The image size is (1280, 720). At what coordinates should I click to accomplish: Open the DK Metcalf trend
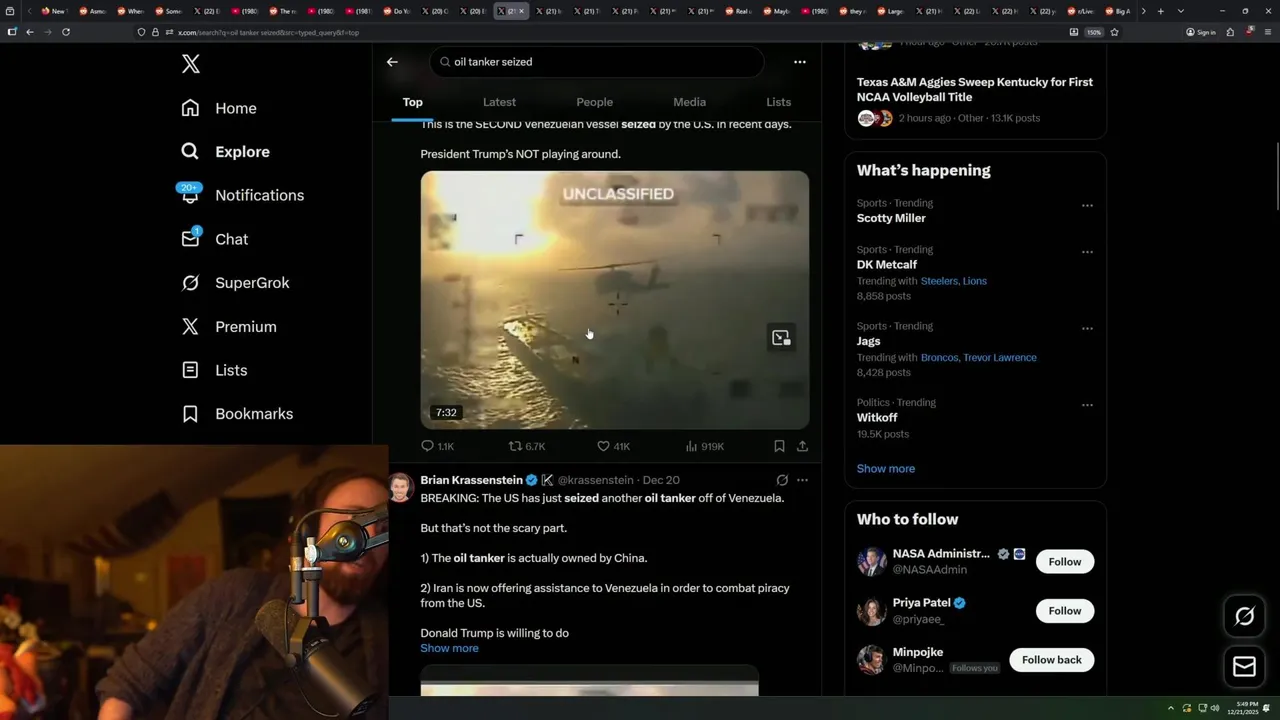(886, 265)
